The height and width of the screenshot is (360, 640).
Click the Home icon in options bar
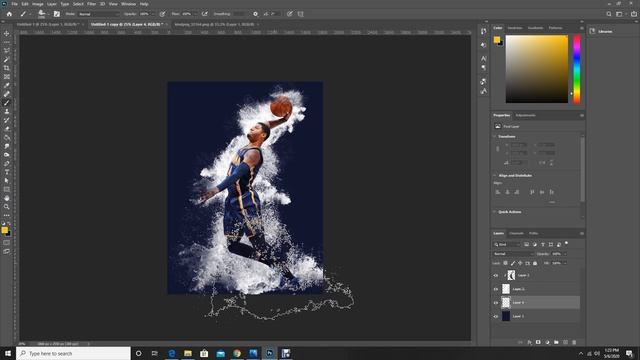(9, 14)
